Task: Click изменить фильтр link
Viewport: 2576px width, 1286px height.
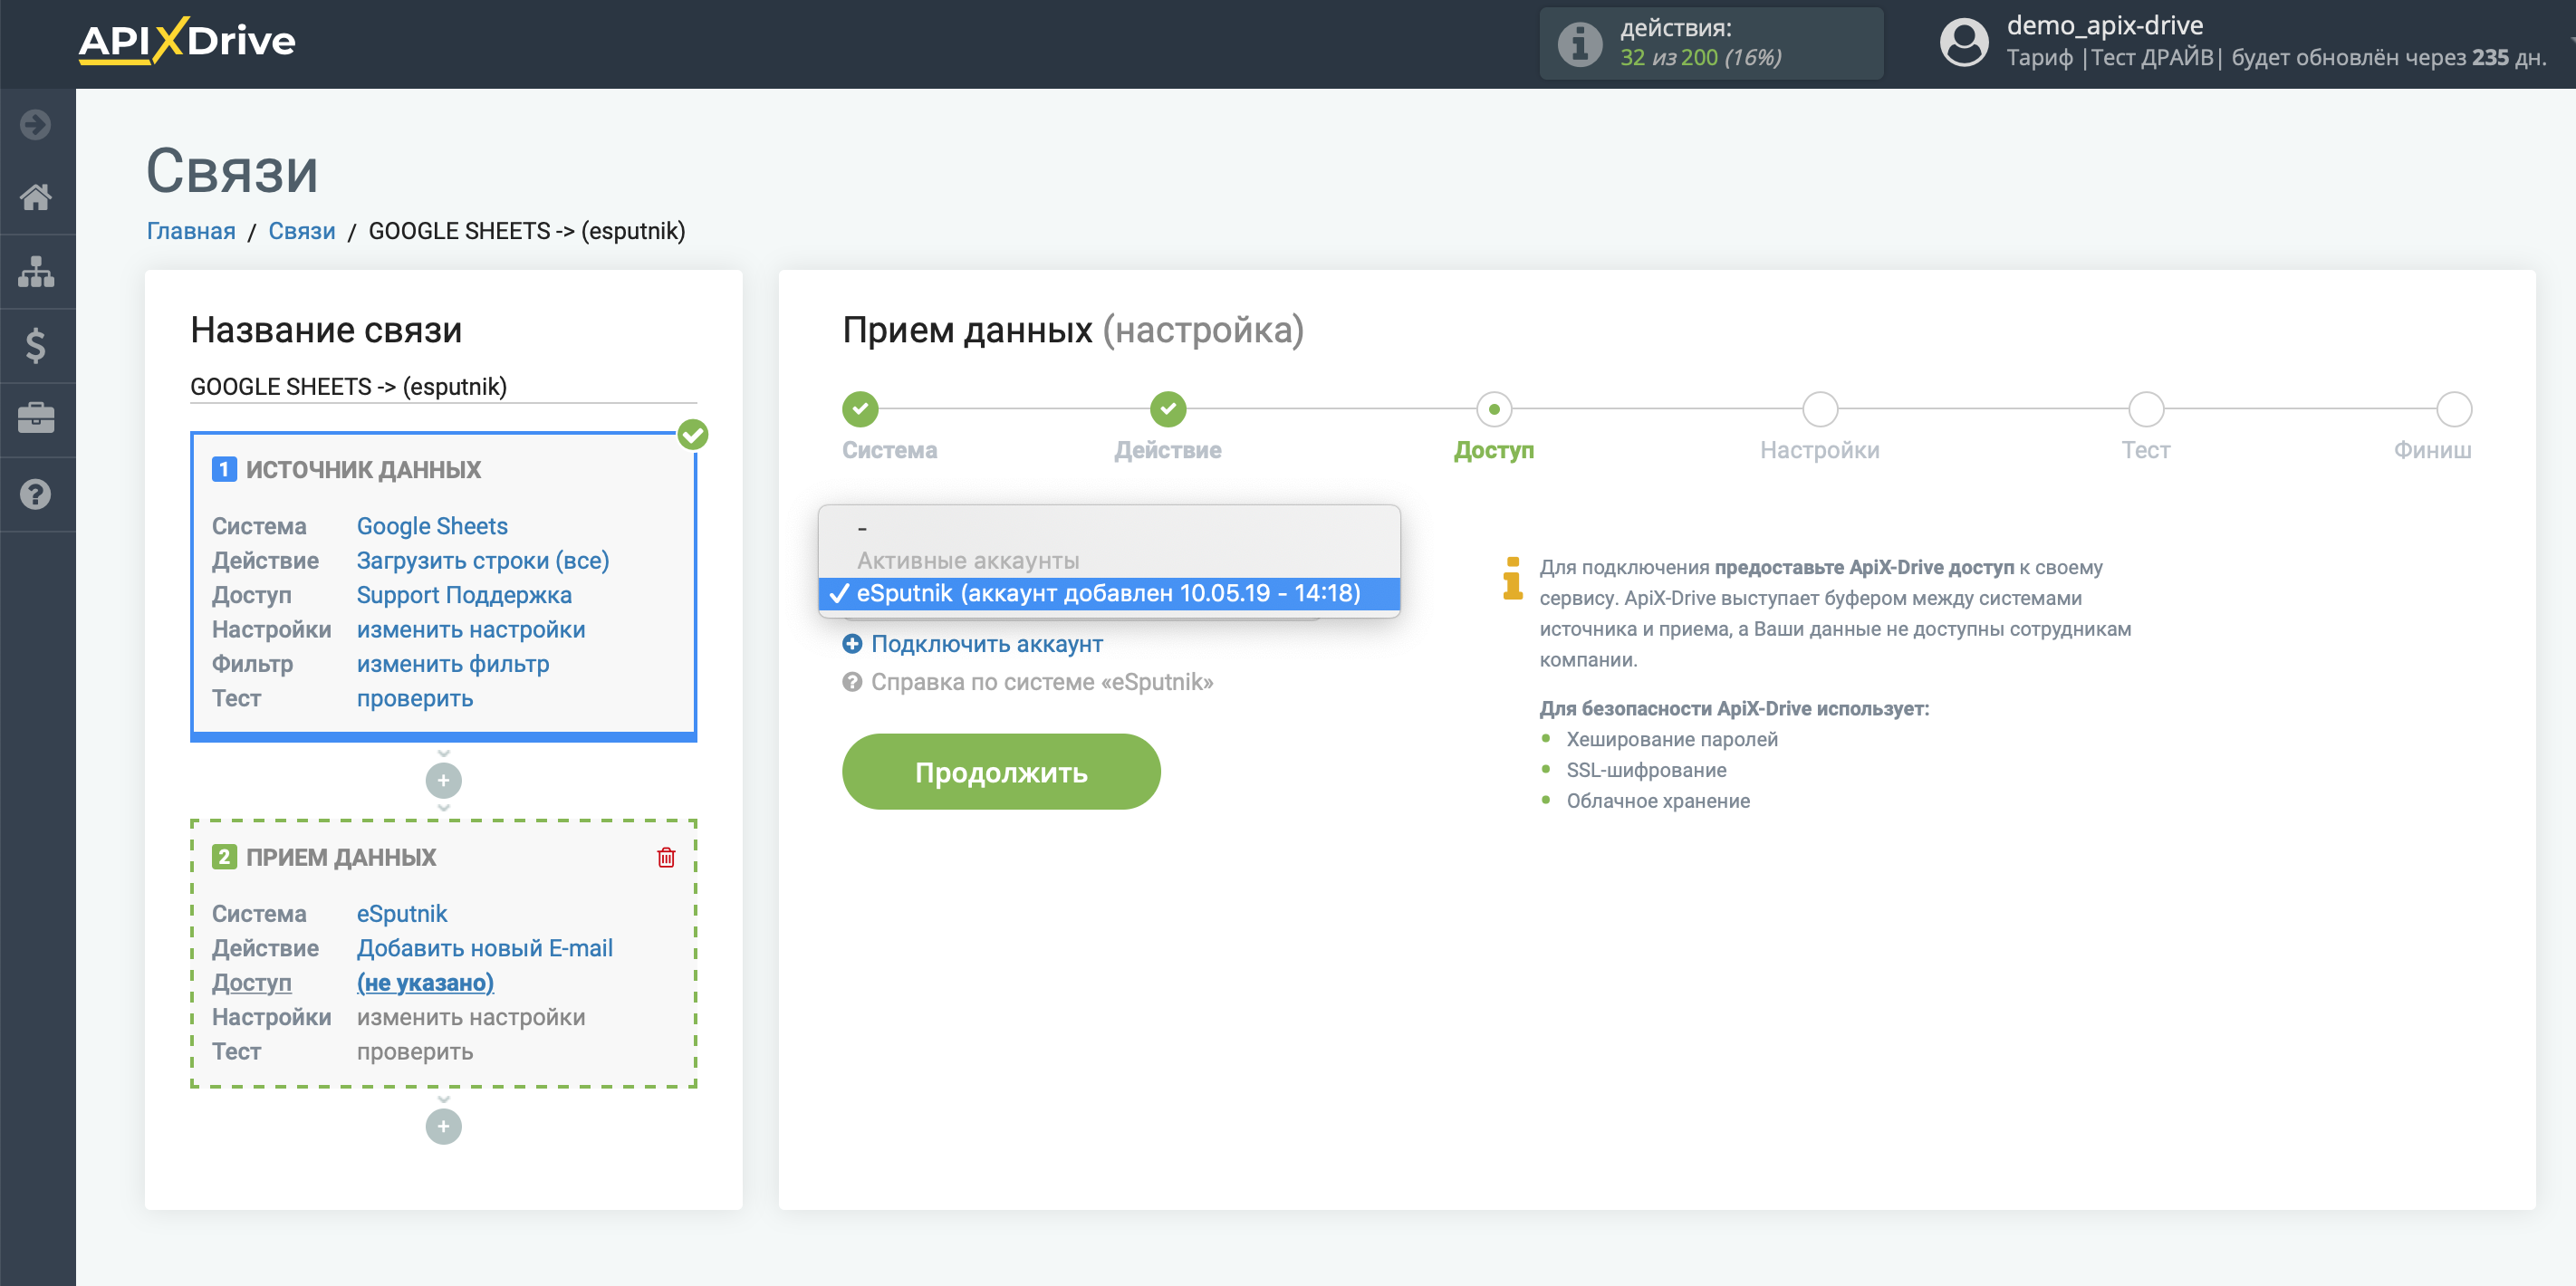Action: coord(453,664)
